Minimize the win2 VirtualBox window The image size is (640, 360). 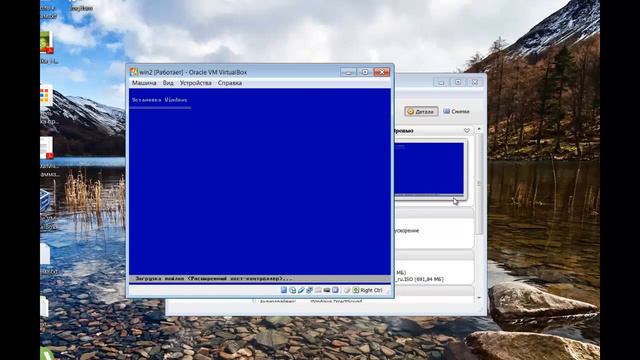tap(348, 72)
